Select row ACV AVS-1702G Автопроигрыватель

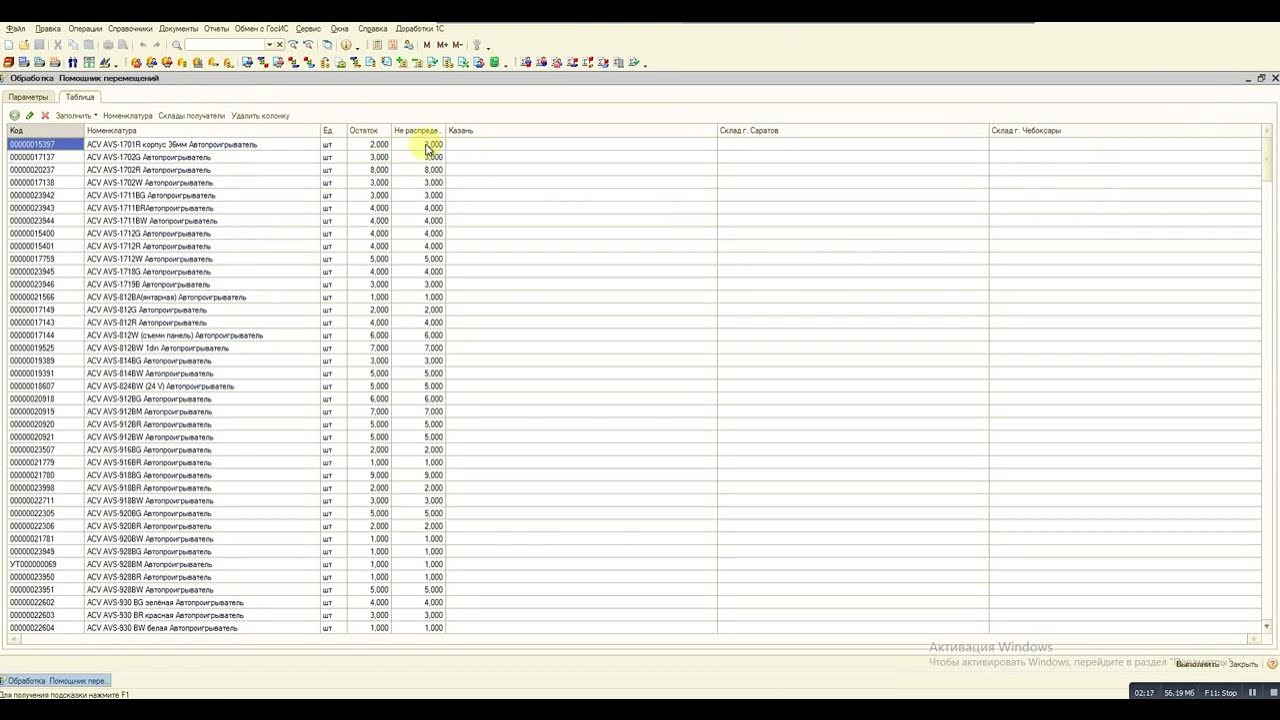tap(202, 157)
